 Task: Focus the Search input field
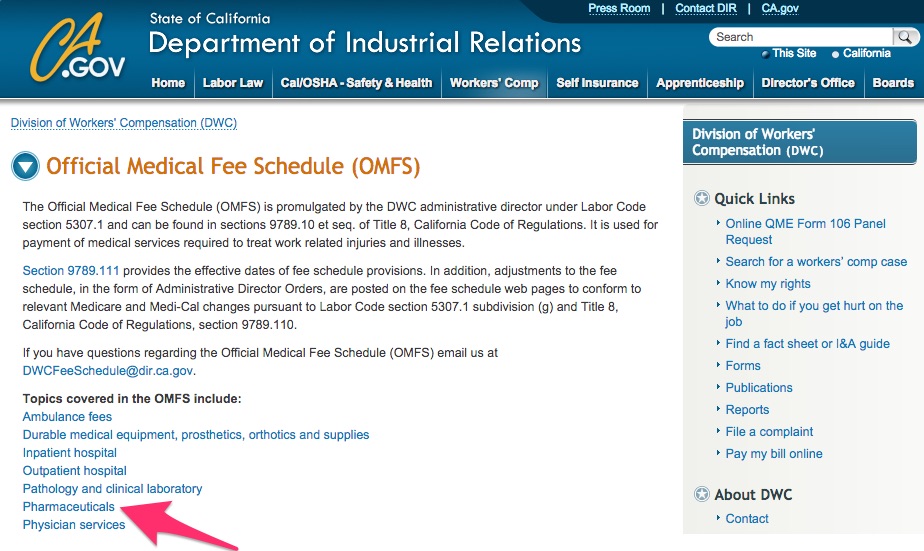click(801, 37)
